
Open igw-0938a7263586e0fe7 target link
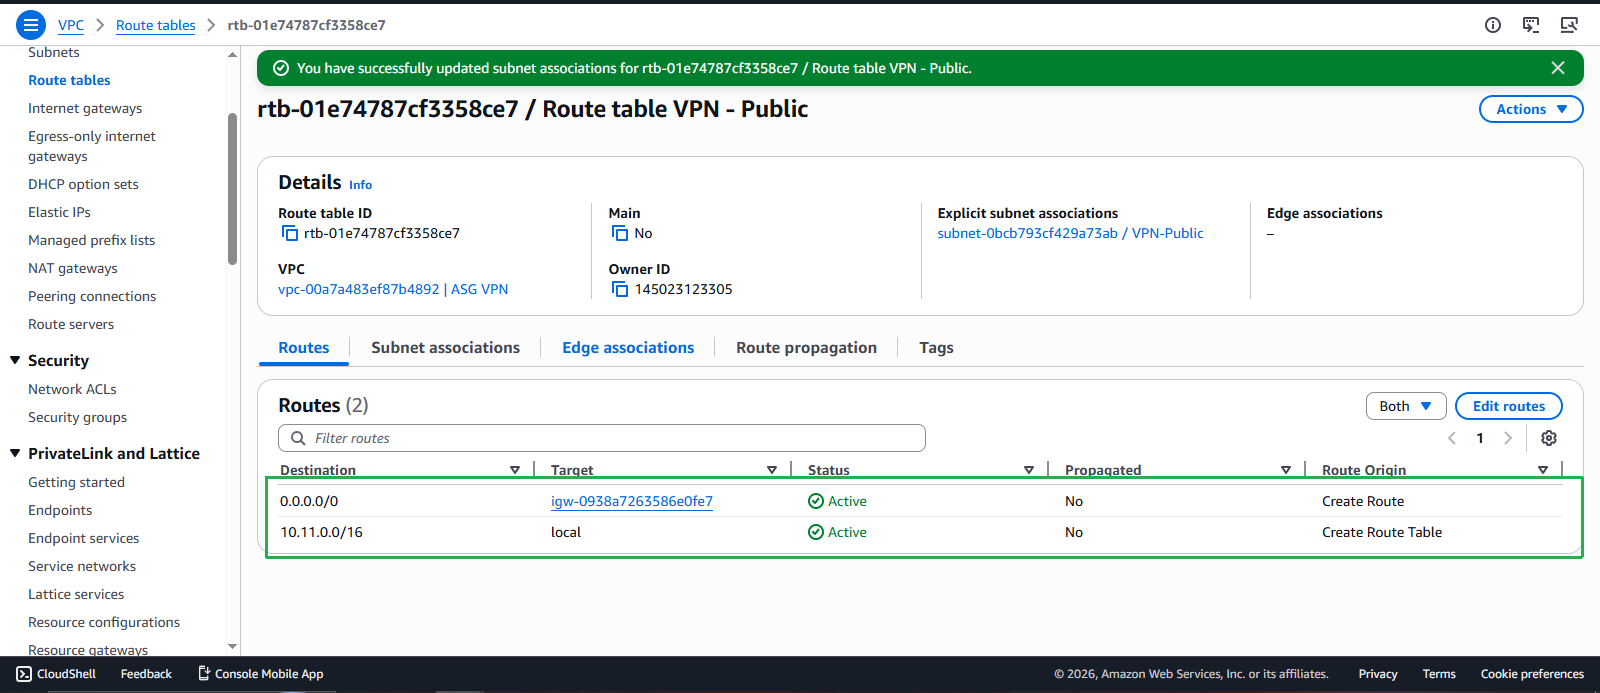(632, 501)
